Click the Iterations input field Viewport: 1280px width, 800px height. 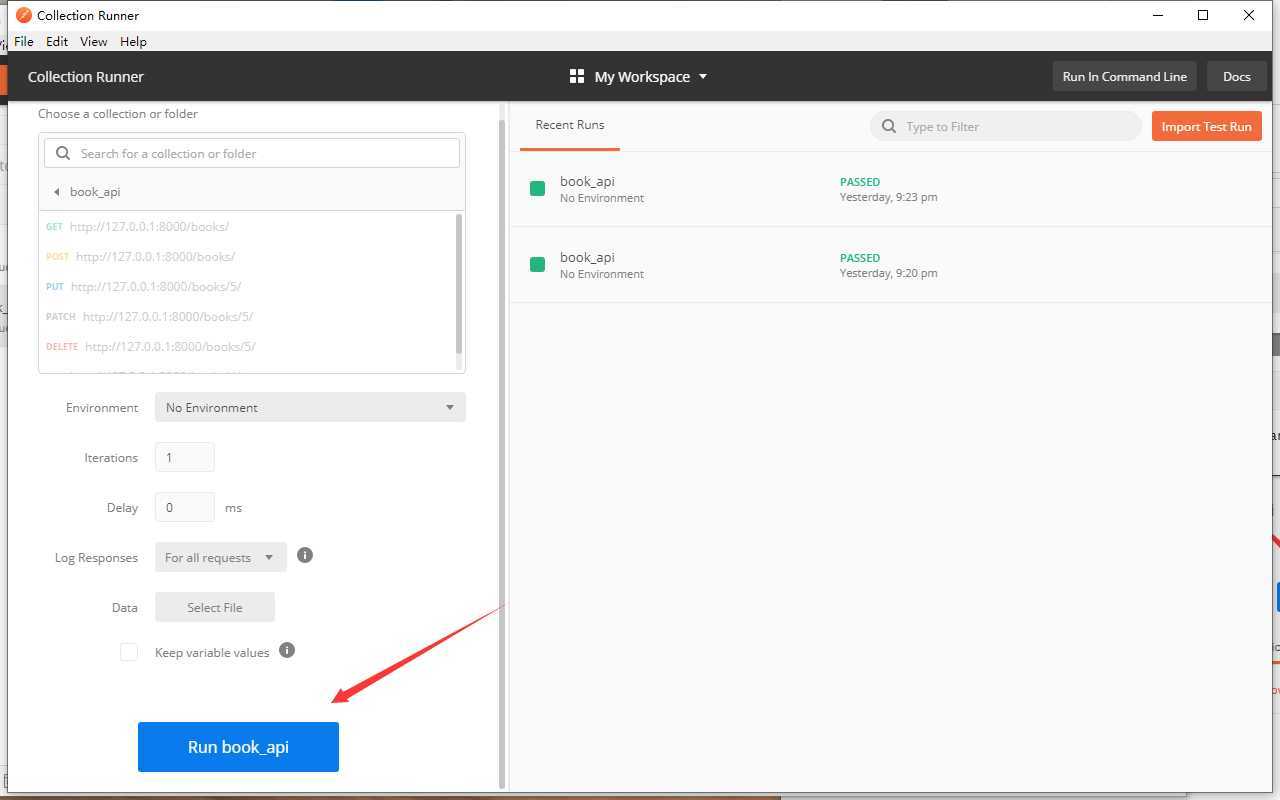(185, 457)
